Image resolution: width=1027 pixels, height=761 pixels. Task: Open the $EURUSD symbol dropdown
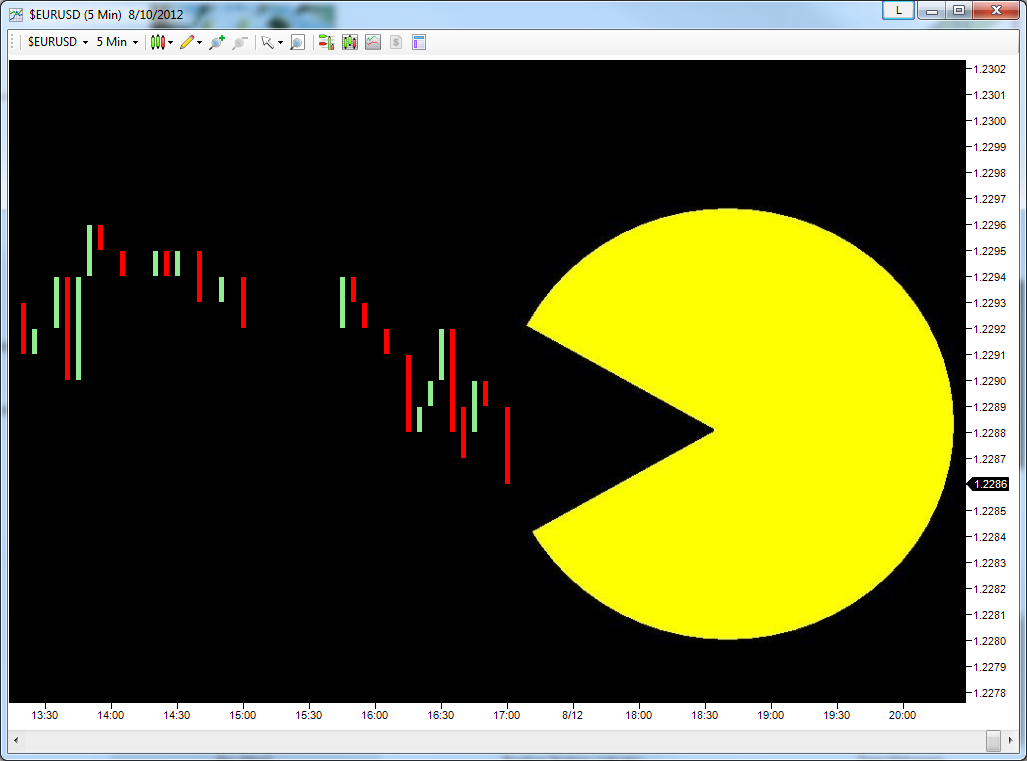point(58,42)
